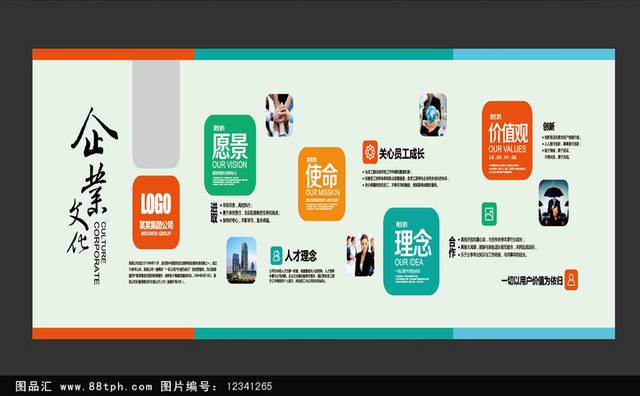Click the vertical CORPORATE CULTURE text

pyautogui.click(x=100, y=253)
